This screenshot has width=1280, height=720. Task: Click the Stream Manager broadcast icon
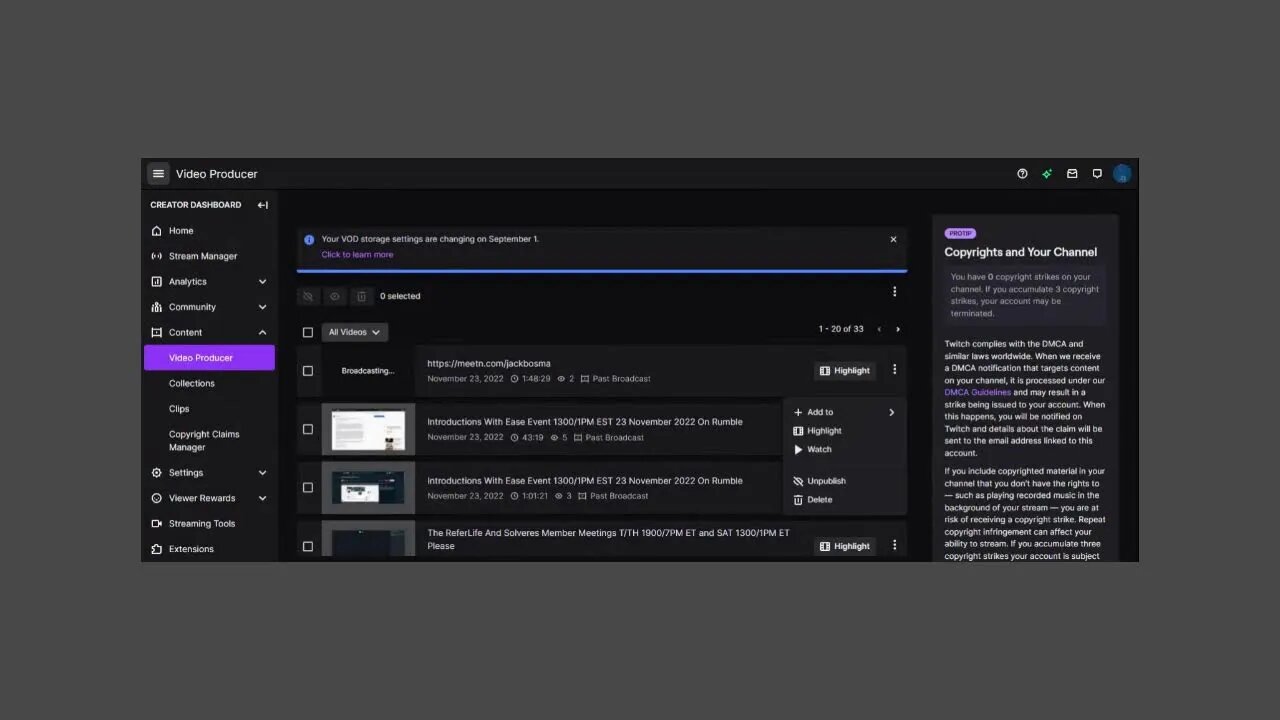click(x=156, y=256)
